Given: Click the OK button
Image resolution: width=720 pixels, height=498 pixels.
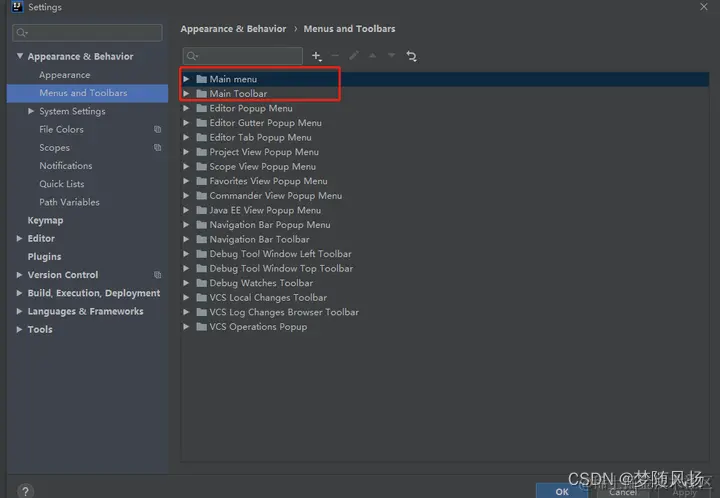Looking at the screenshot, I should coord(562,491).
